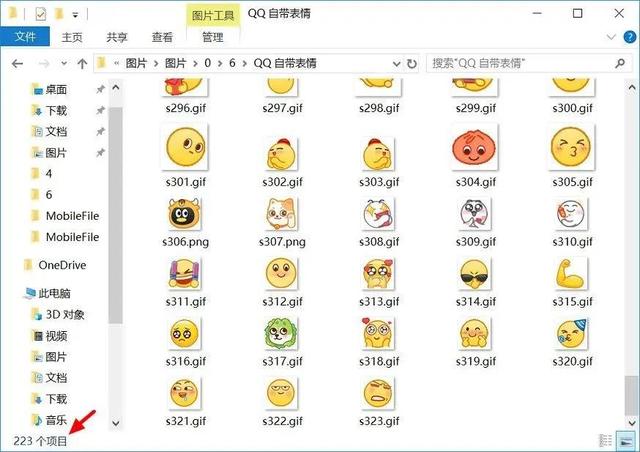The width and height of the screenshot is (640, 452).
Task: Open the 文件 menu
Action: click(25, 37)
